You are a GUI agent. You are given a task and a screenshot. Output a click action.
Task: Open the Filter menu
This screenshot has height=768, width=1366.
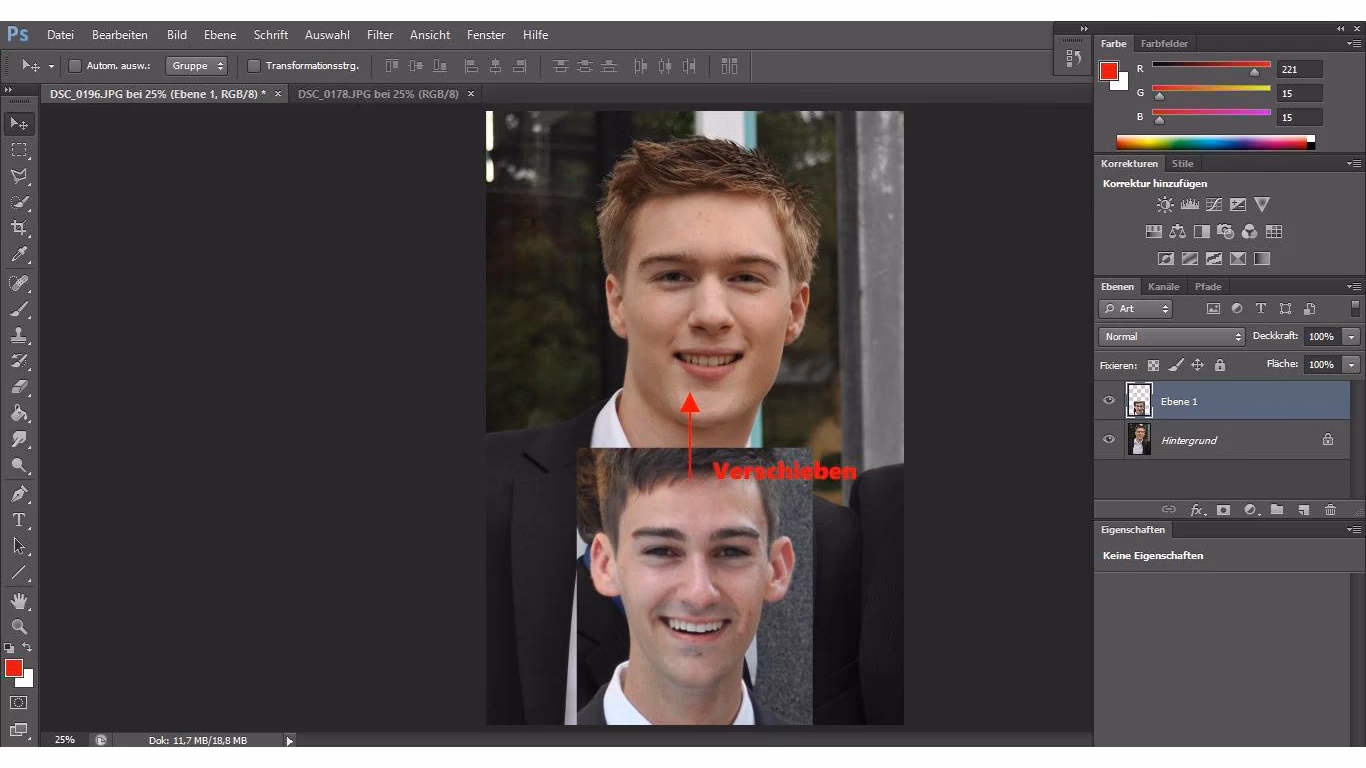[x=380, y=34]
